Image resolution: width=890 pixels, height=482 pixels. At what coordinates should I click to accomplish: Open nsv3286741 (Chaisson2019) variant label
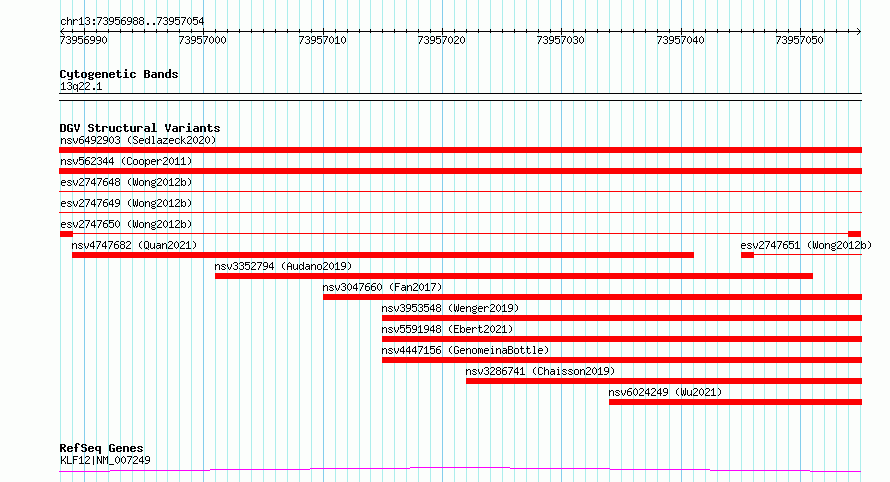click(x=540, y=371)
